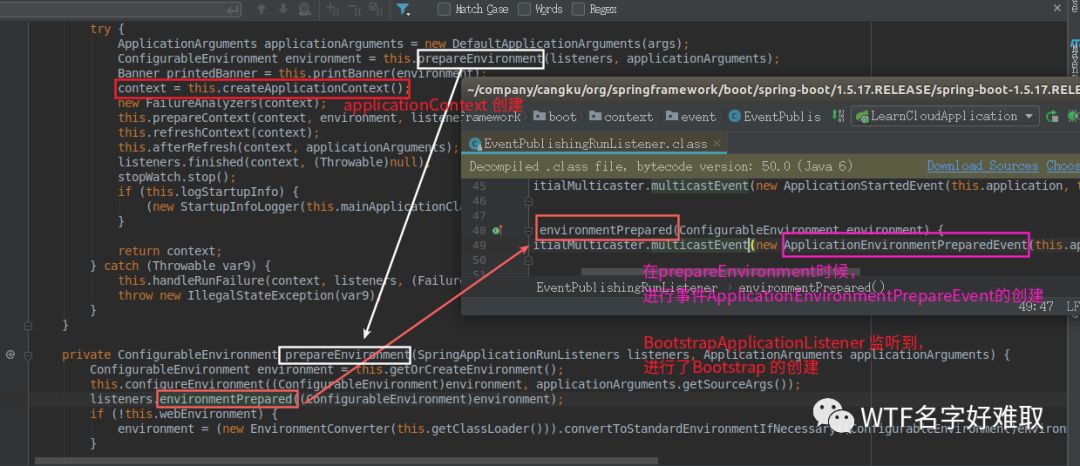Click fold end marker above prepareEnvironment method
The width and height of the screenshot is (1080, 466).
[x=28, y=325]
